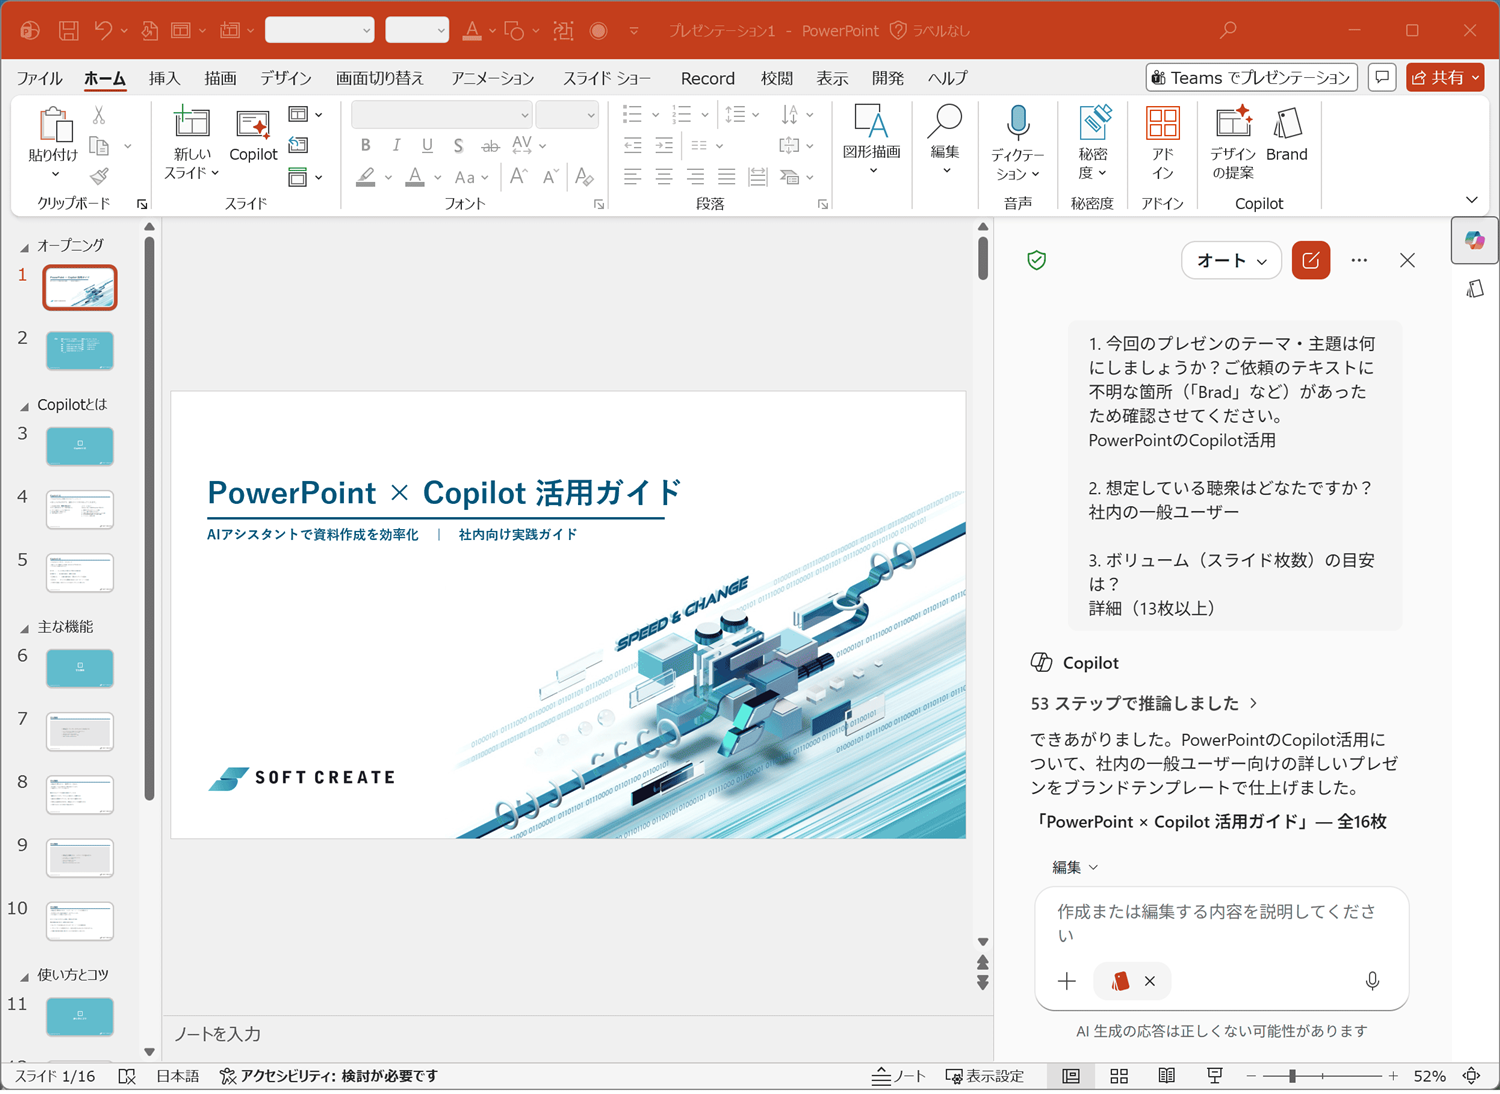1500x1094 pixels.
Task: Collapse the Copilotとは section
Action: 25,406
